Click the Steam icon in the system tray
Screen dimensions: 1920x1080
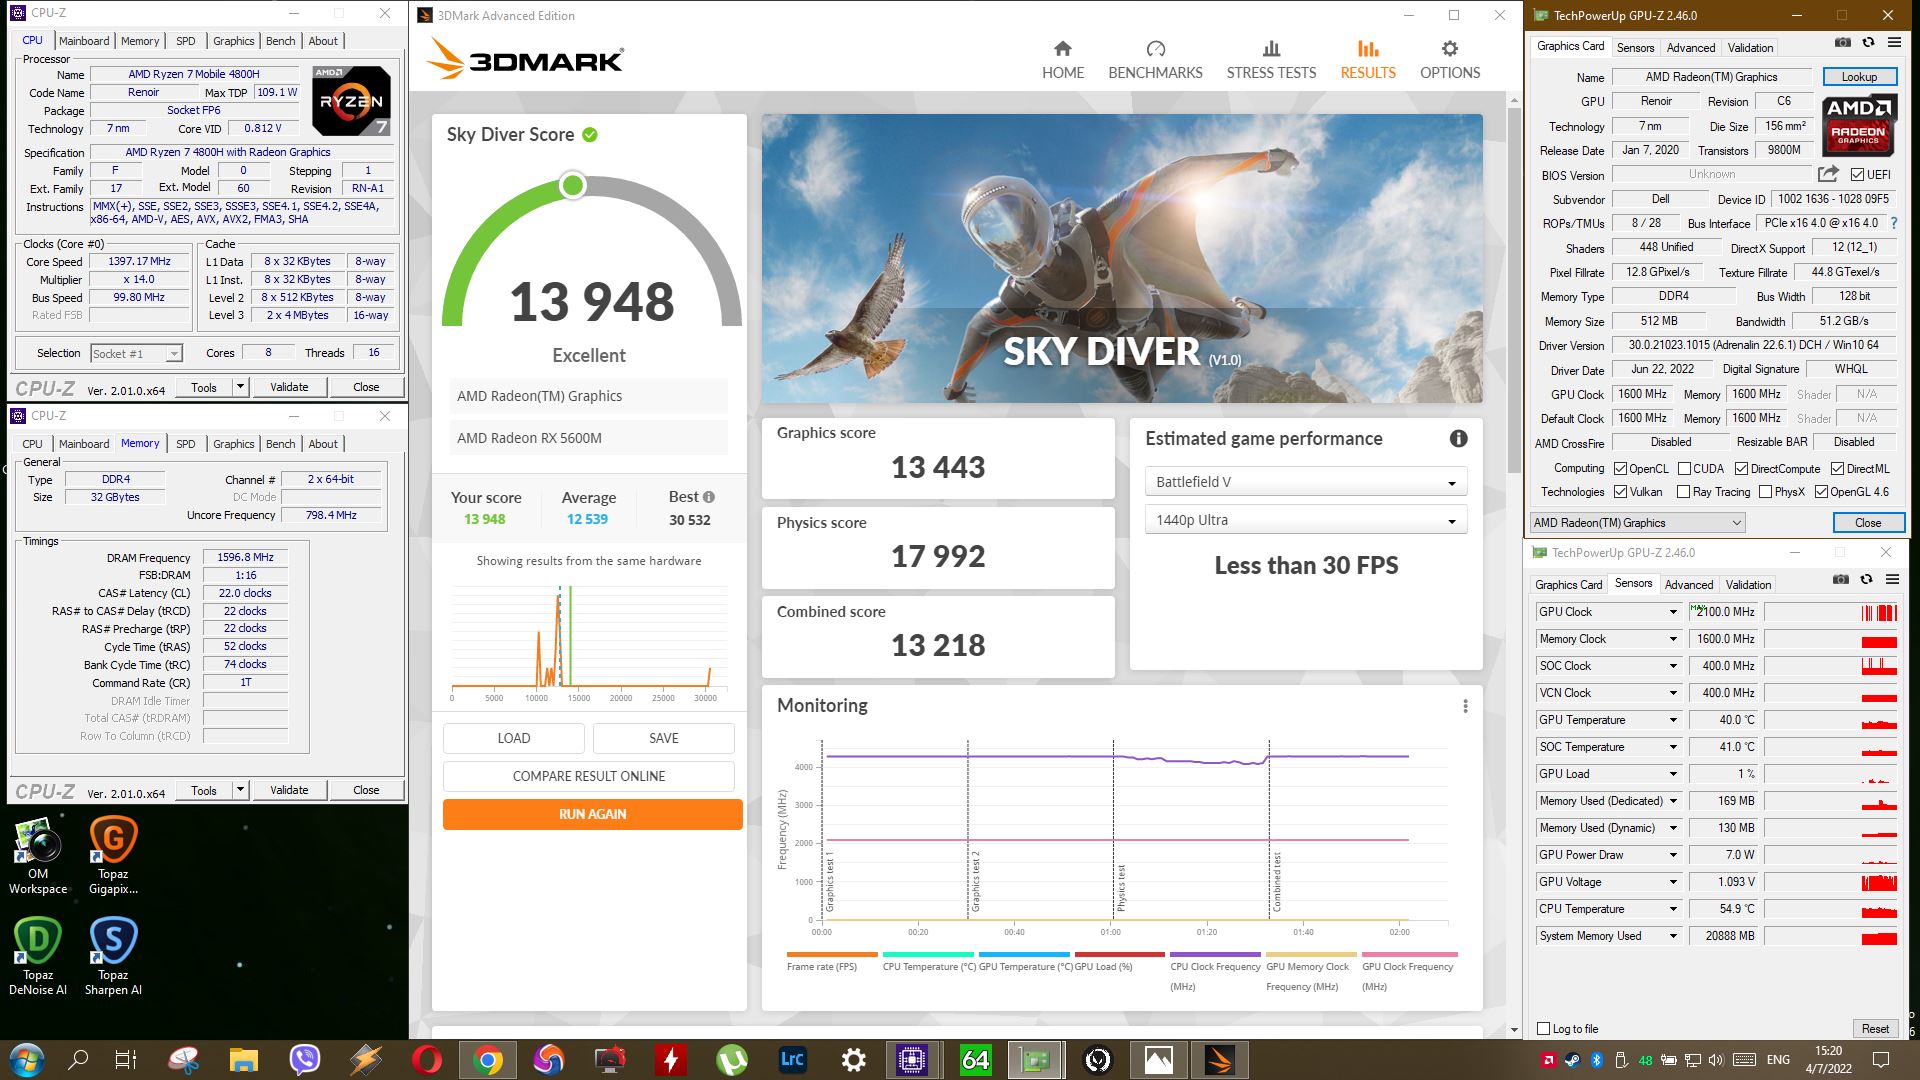click(1572, 1060)
